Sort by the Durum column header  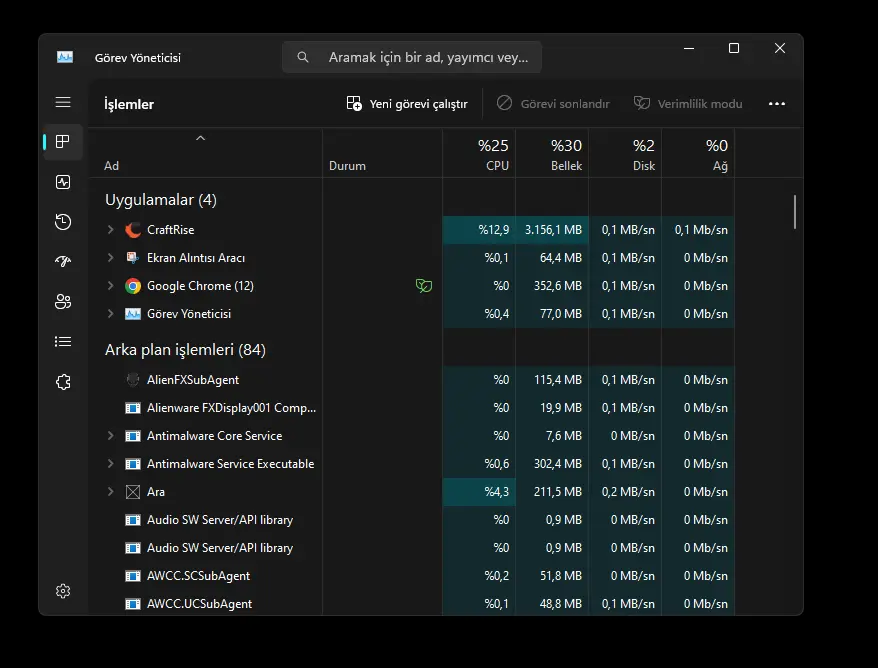(x=382, y=153)
